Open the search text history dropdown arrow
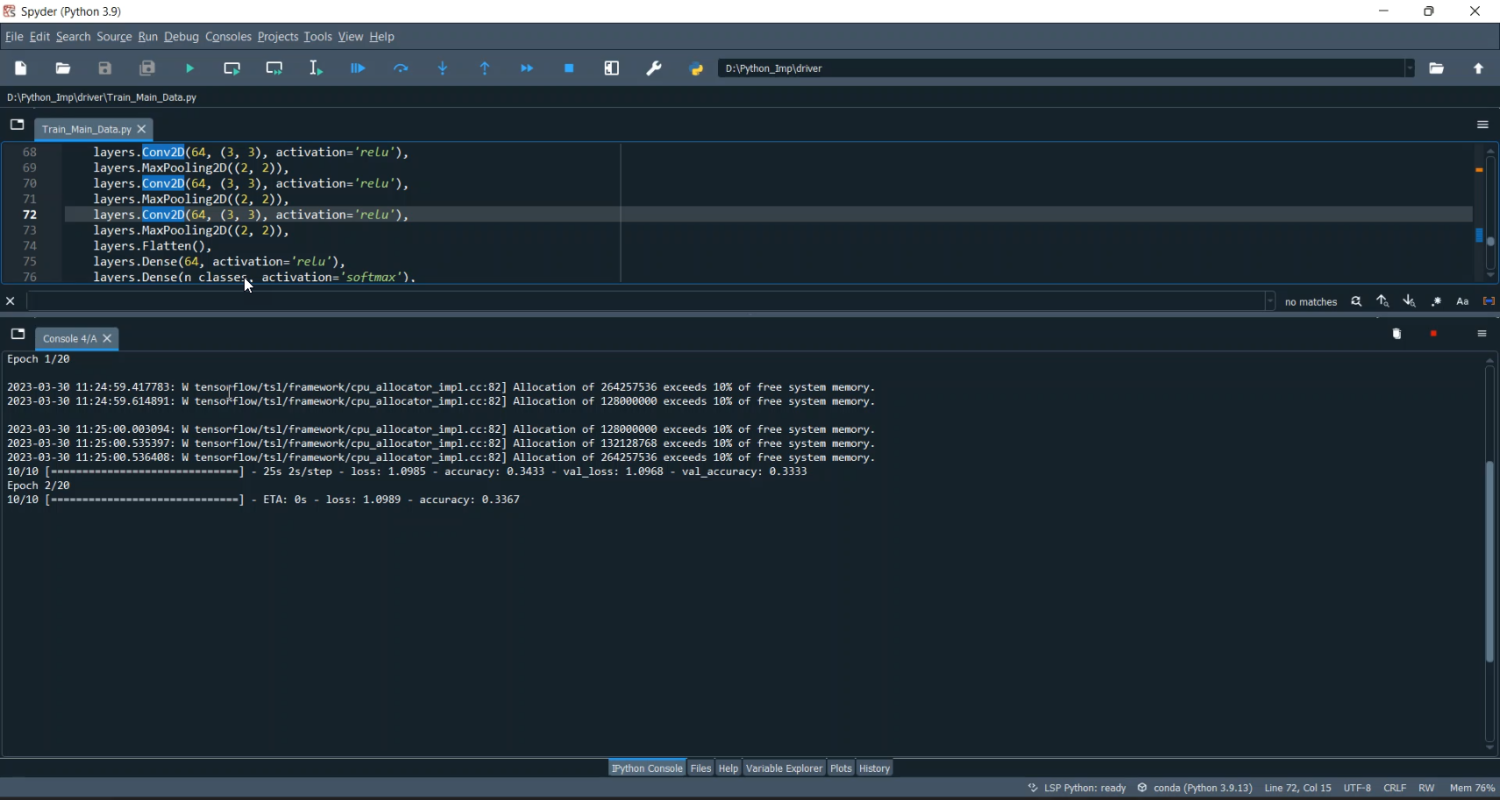The height and width of the screenshot is (800, 1500). coord(1270,302)
